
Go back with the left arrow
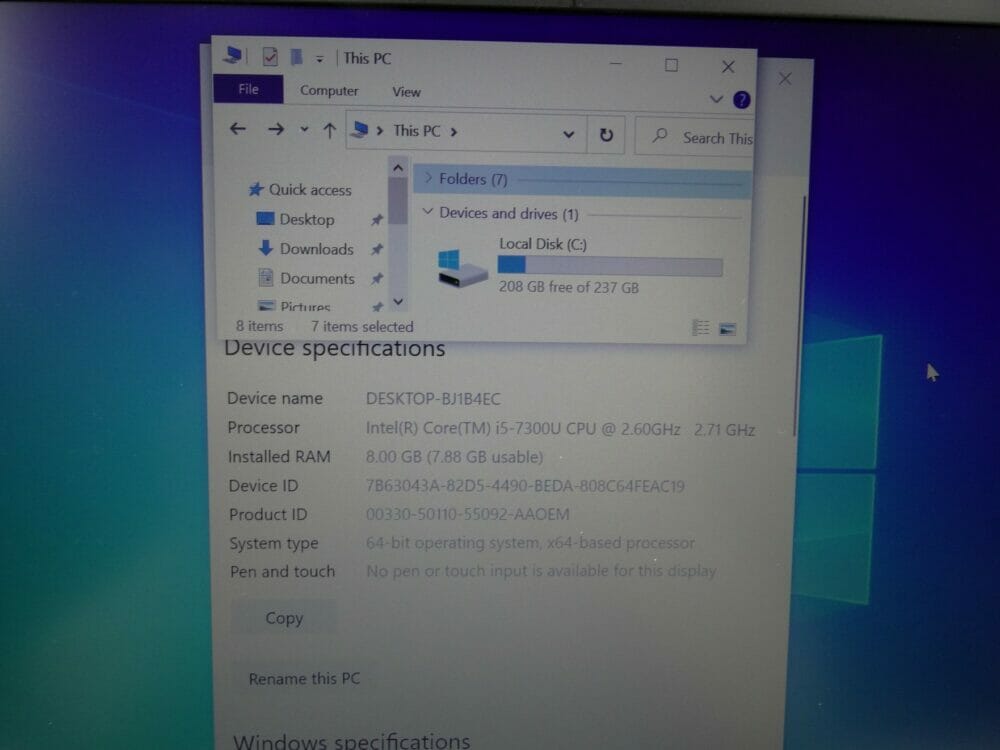click(238, 129)
